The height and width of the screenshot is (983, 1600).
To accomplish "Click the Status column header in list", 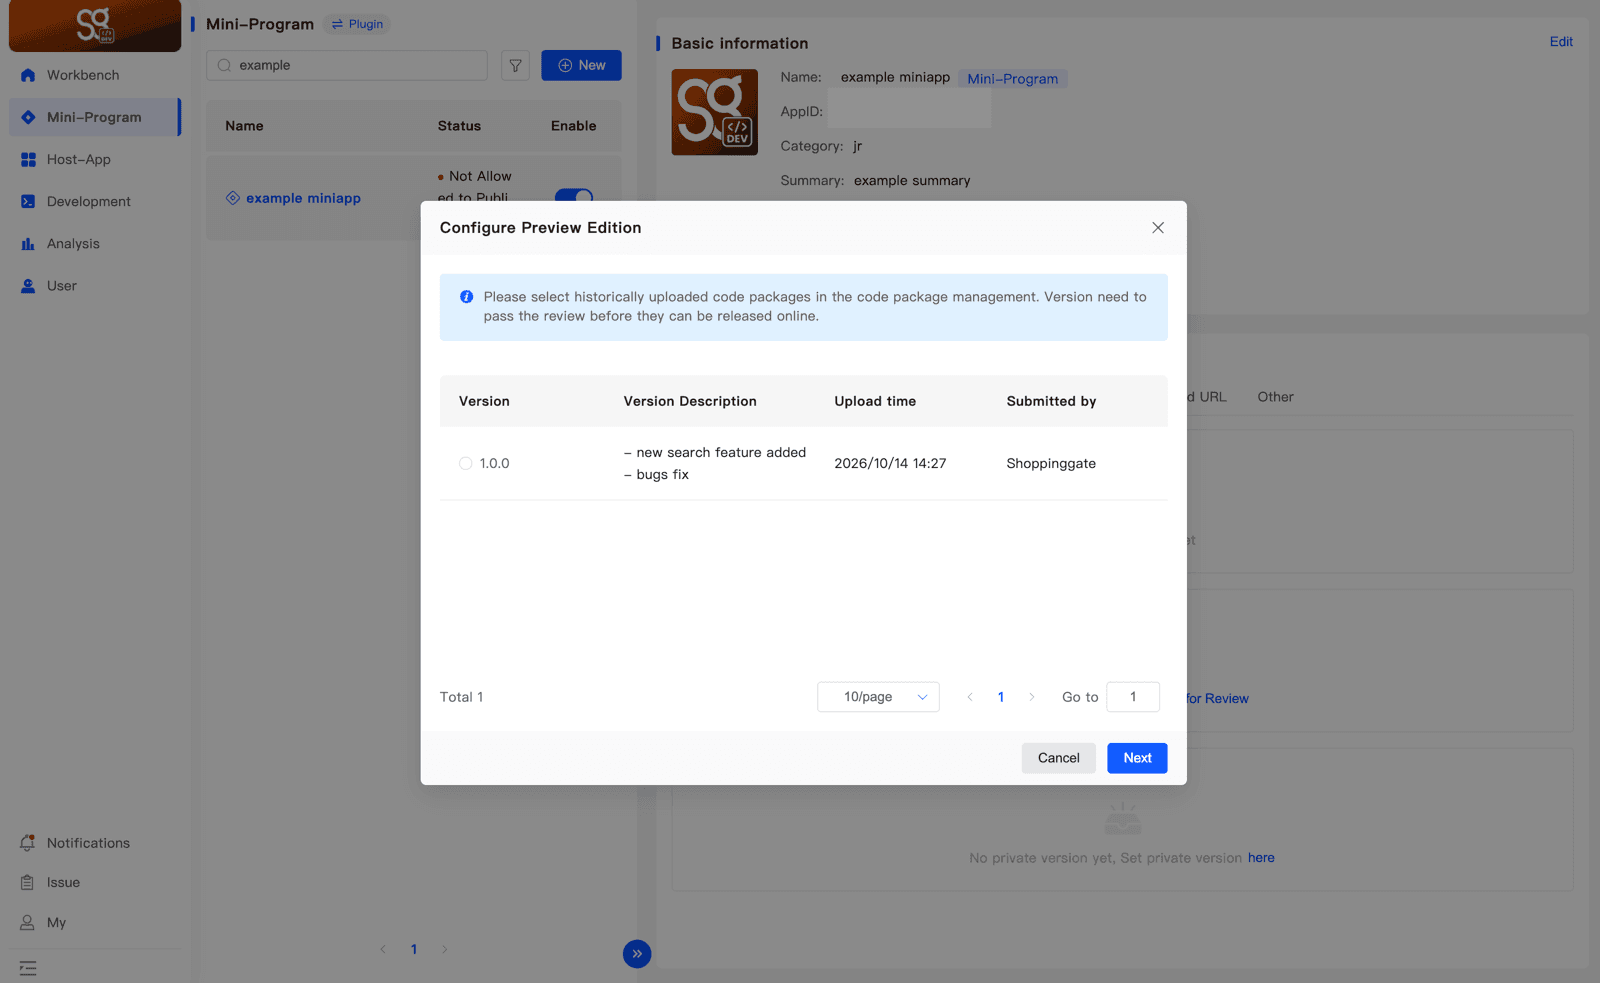I will tap(459, 126).
